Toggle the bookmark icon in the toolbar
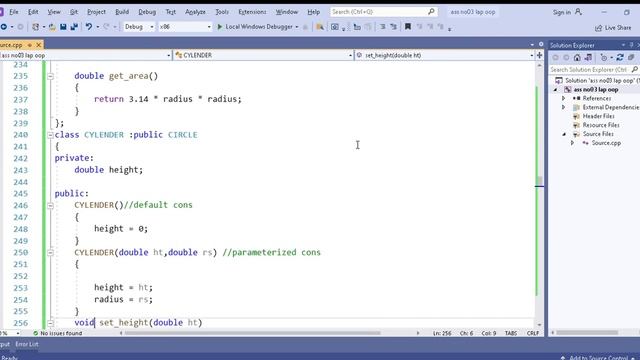This screenshot has height=360, width=640. [x=407, y=27]
